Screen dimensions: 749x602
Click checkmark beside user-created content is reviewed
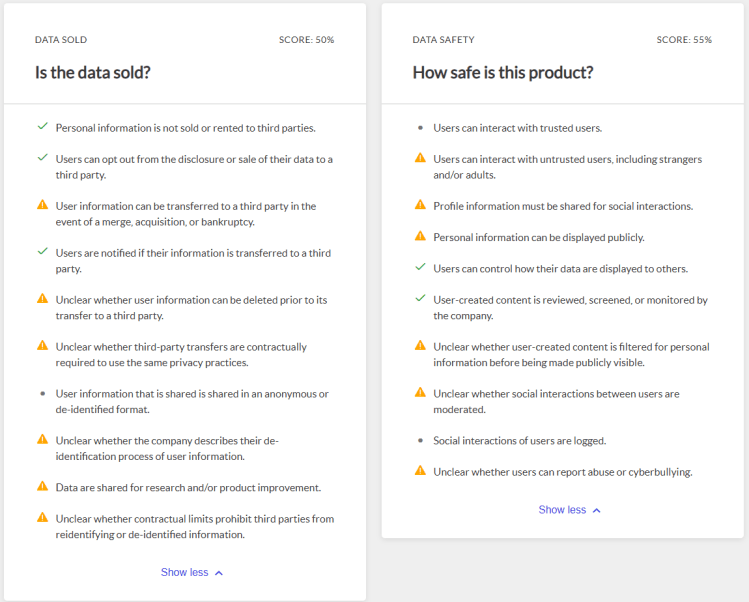coord(420,299)
